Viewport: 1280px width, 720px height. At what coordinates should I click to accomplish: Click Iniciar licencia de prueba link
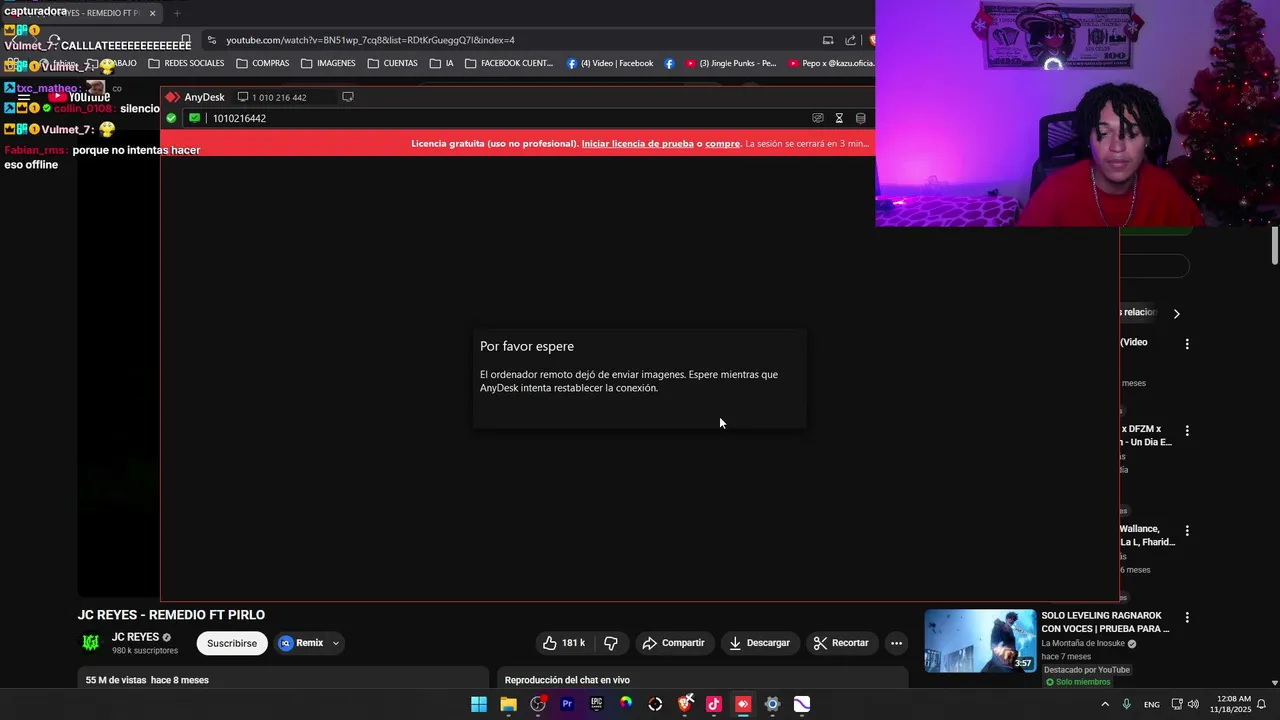637,144
